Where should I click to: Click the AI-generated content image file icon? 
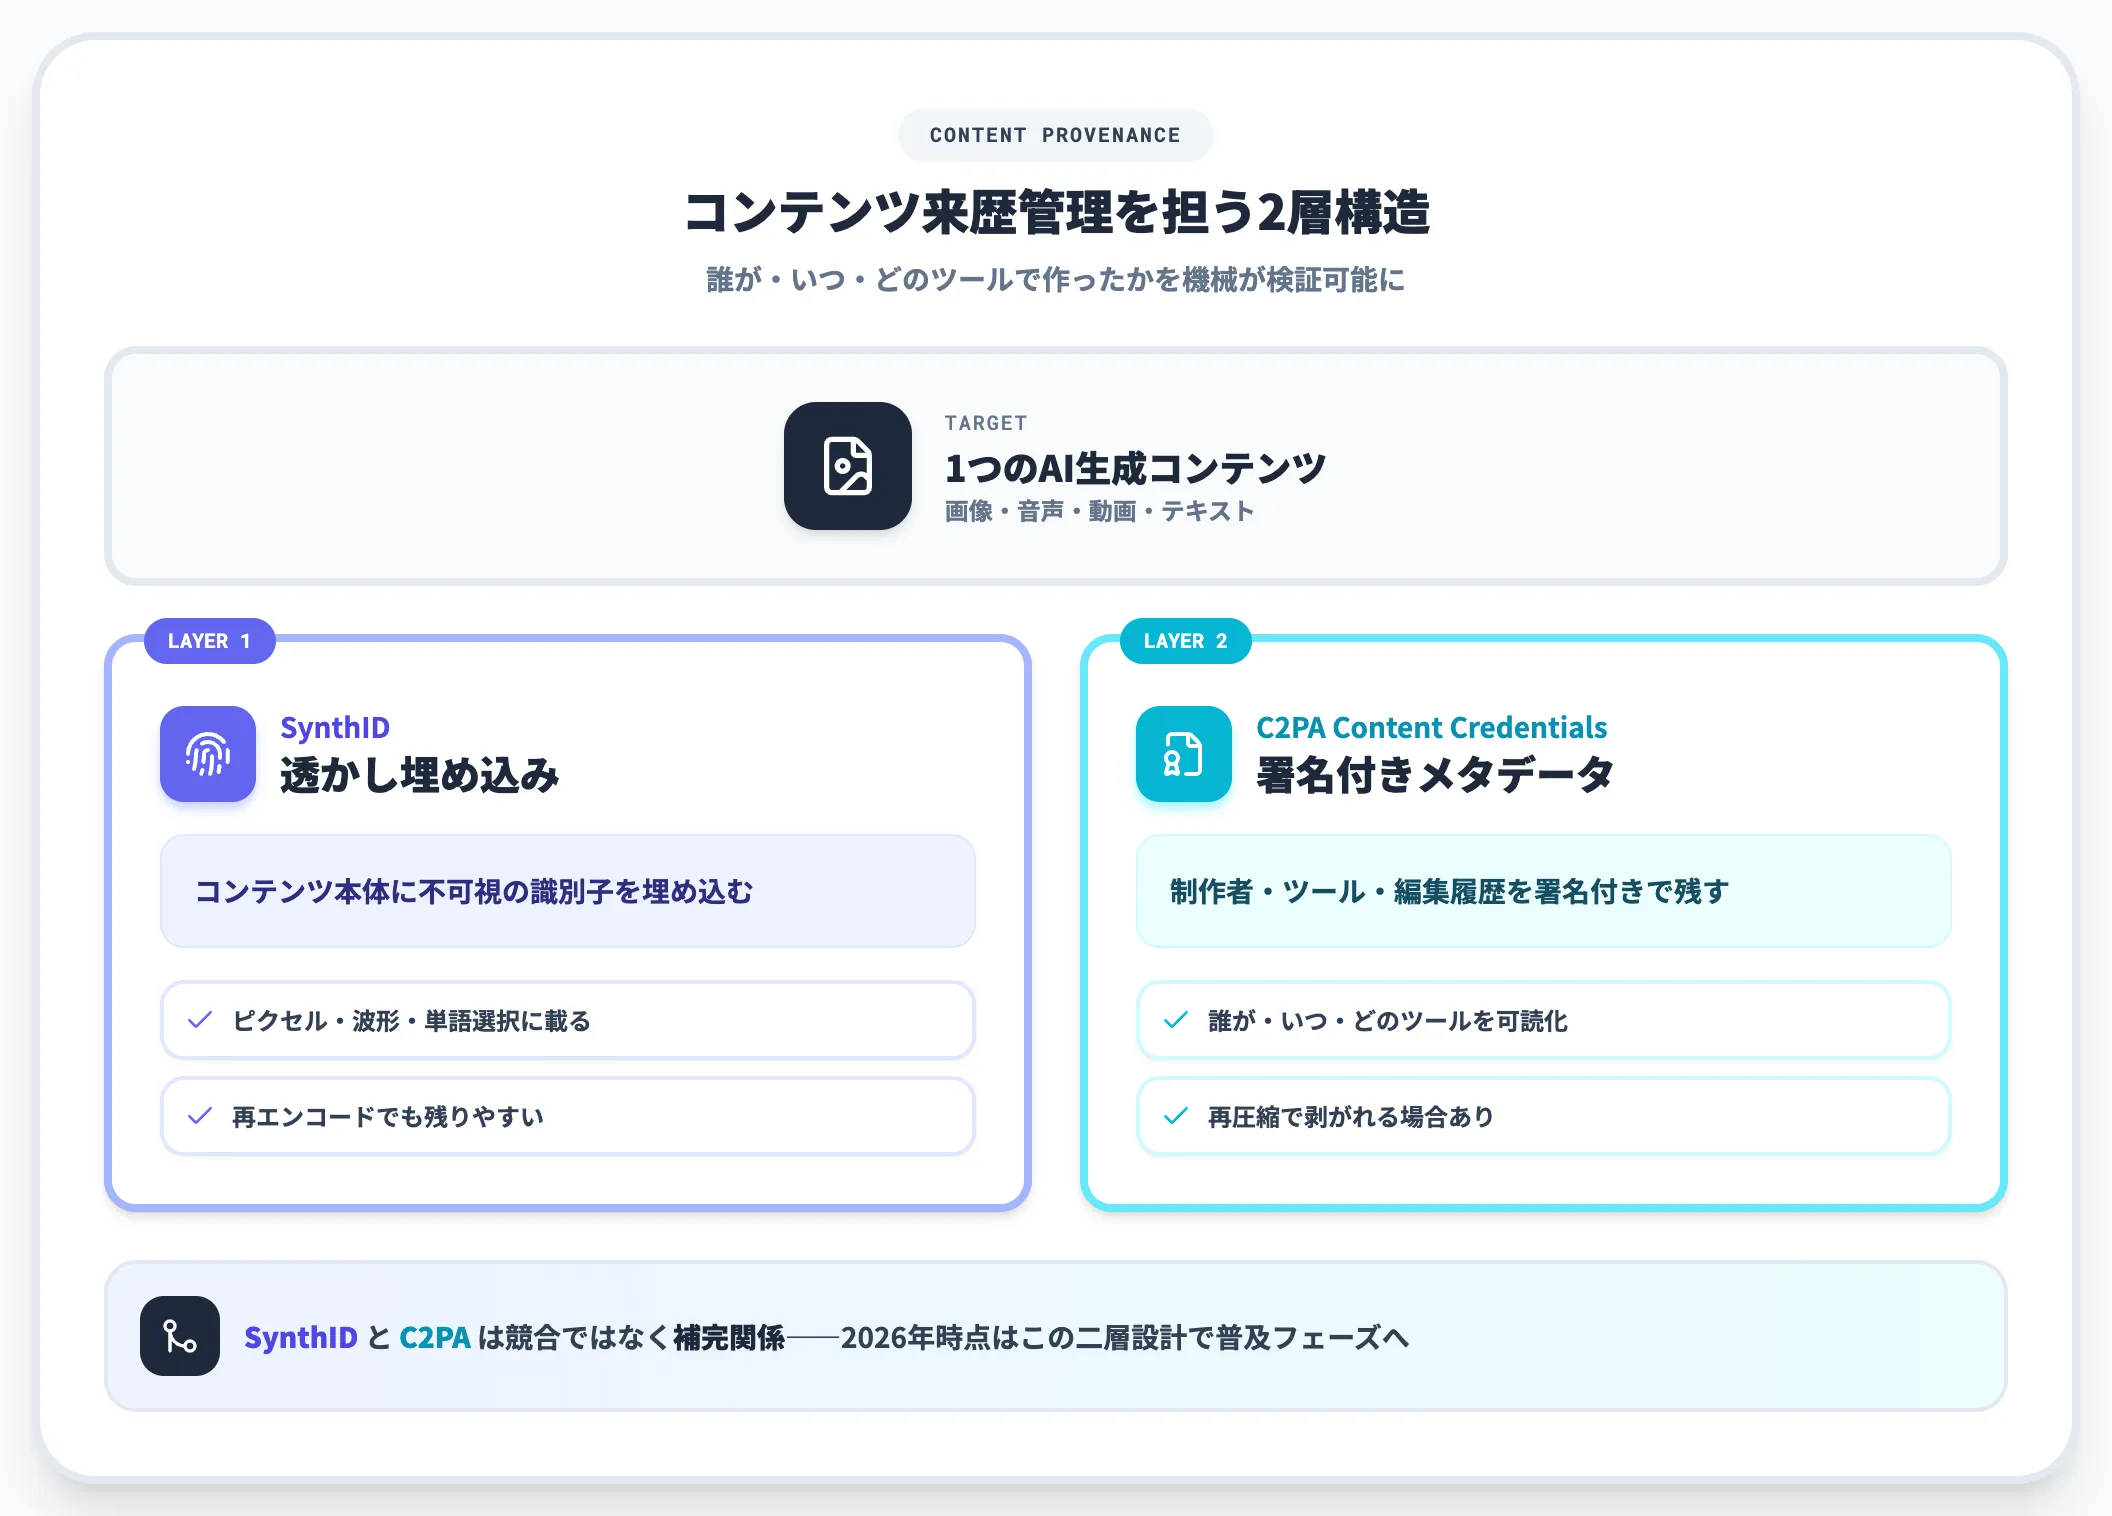(847, 466)
